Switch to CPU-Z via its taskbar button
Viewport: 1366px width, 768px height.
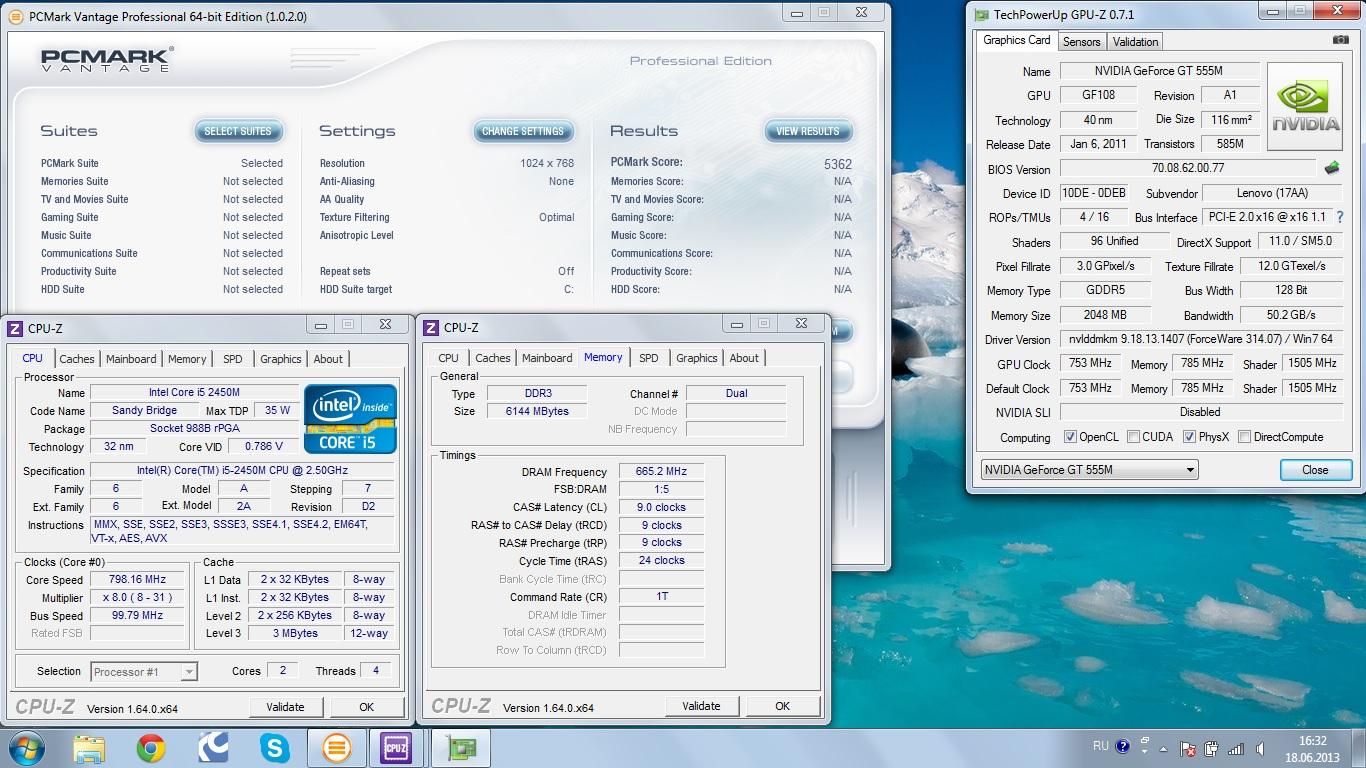(397, 748)
